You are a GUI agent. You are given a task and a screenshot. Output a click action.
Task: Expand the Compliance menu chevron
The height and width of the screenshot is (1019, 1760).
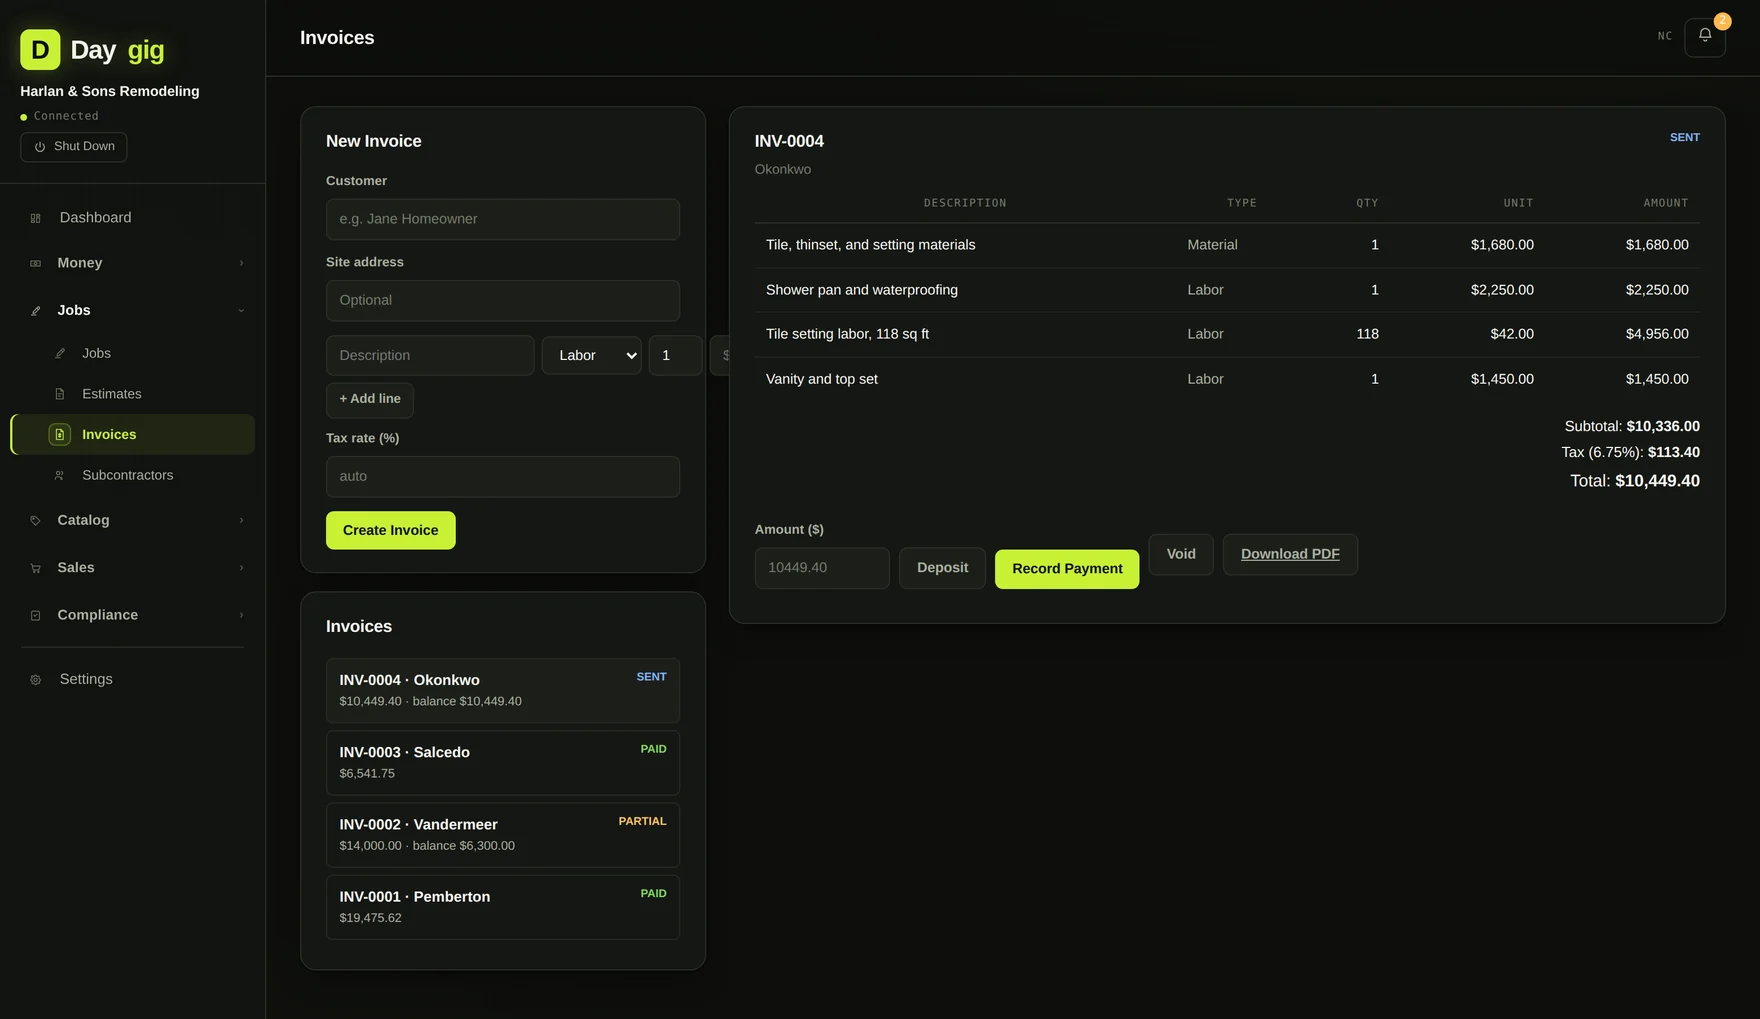point(241,615)
